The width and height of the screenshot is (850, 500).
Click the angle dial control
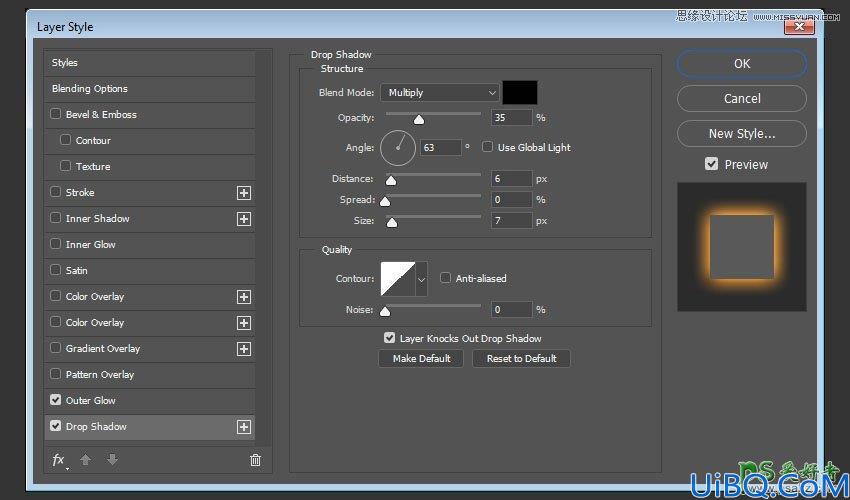pyautogui.click(x=398, y=148)
